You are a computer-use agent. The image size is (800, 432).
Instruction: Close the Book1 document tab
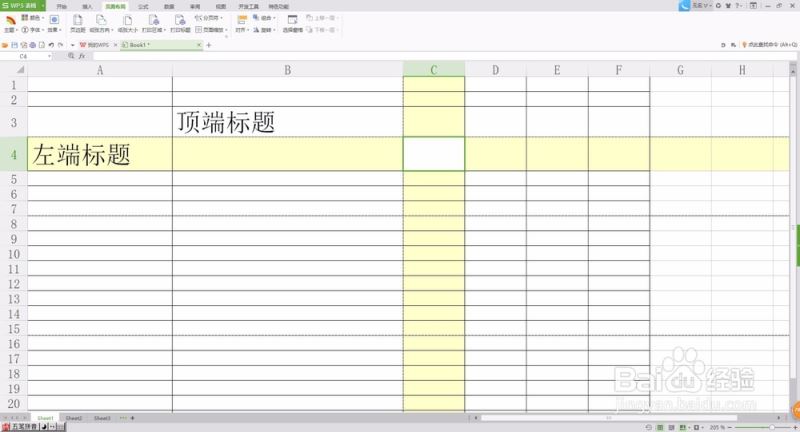tap(199, 45)
